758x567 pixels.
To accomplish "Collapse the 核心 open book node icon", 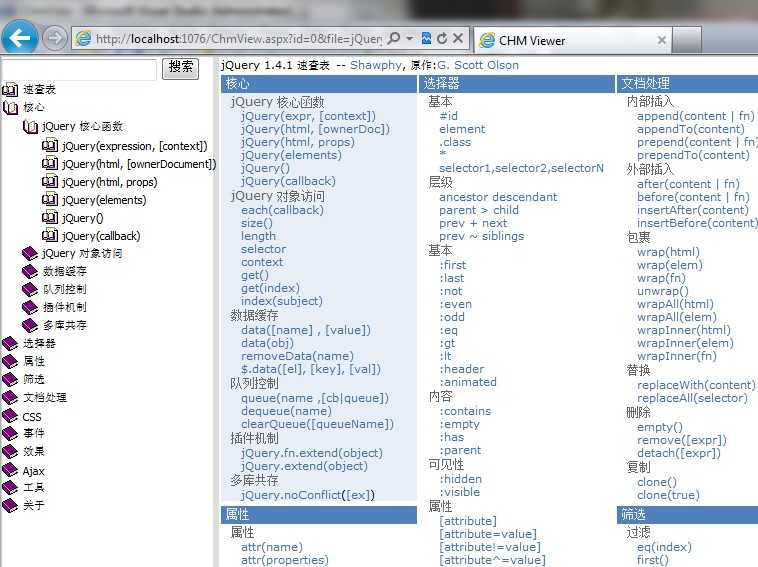I will pos(10,107).
